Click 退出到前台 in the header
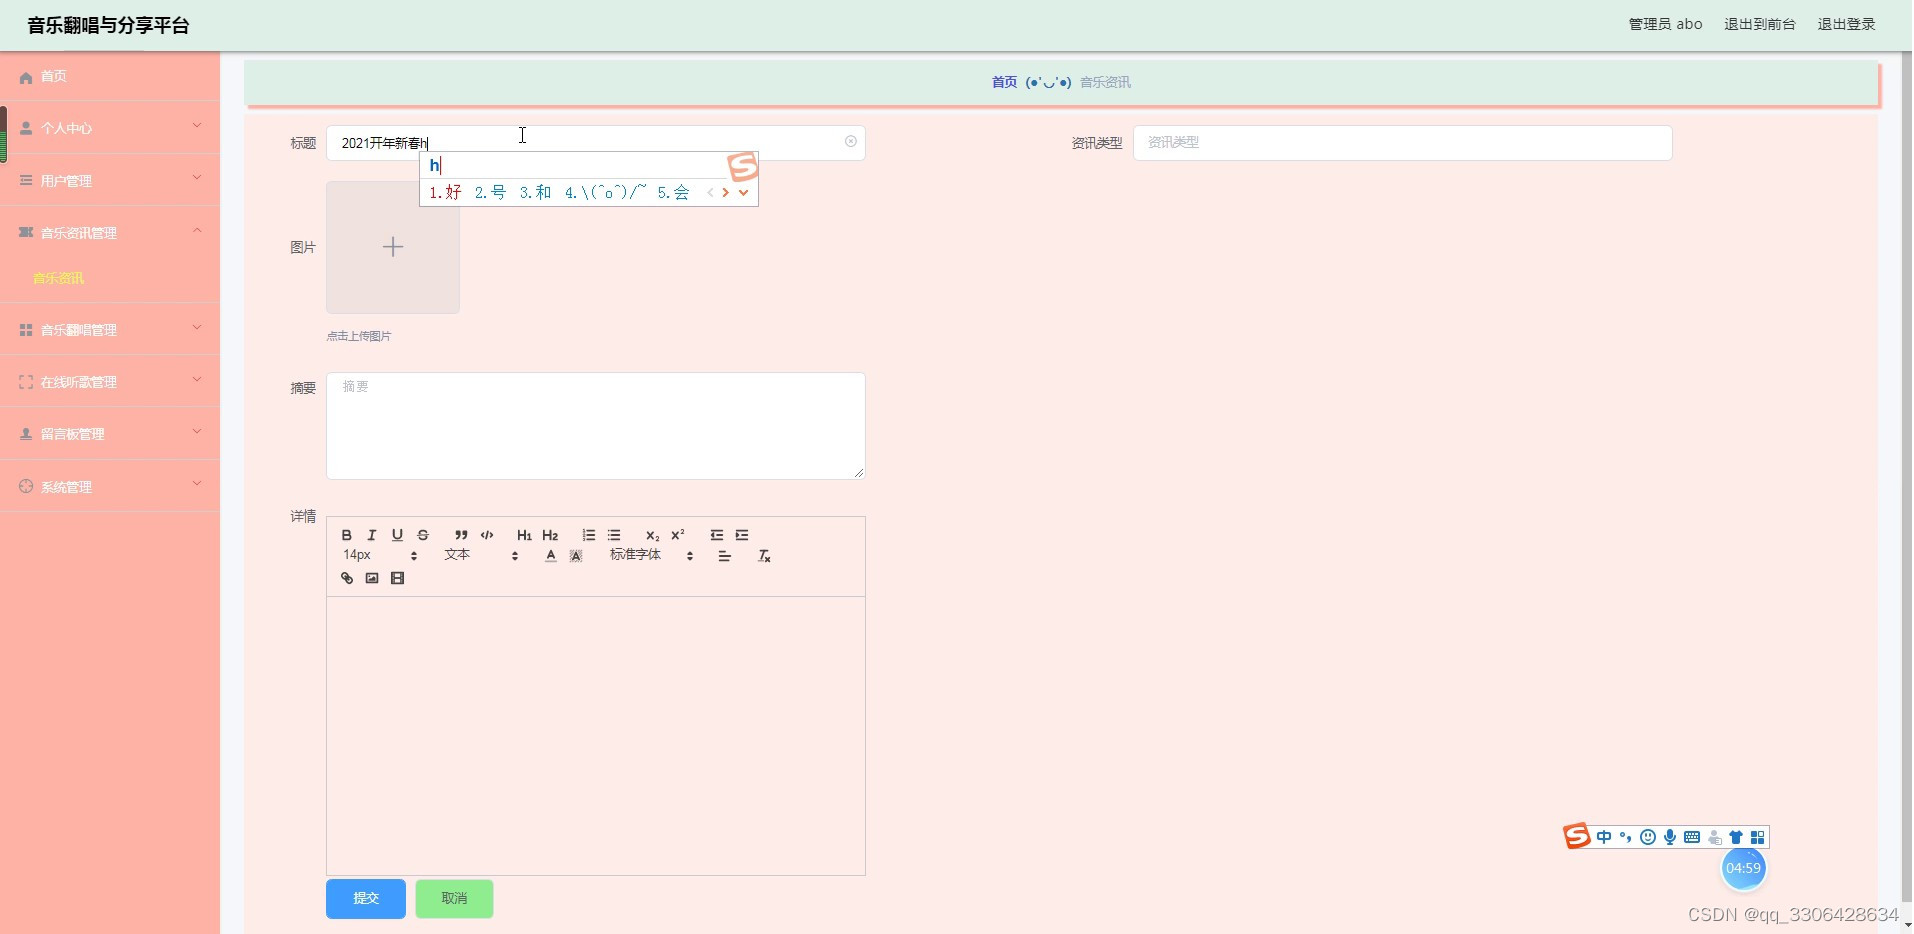The width and height of the screenshot is (1914, 934). [x=1759, y=24]
